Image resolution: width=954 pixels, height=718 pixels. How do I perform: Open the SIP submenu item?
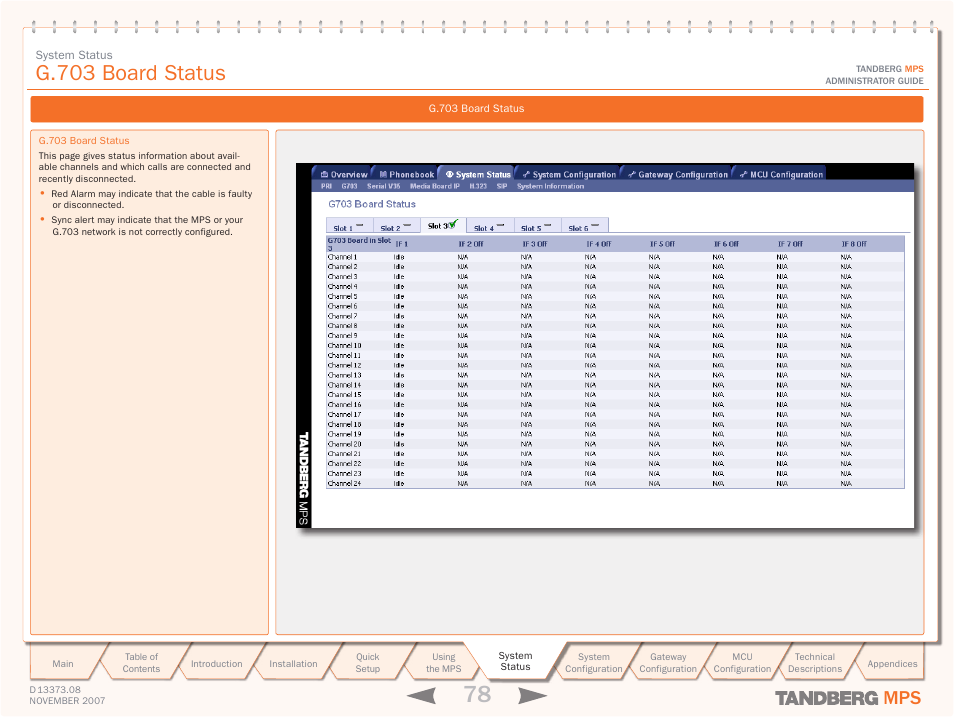(501, 186)
